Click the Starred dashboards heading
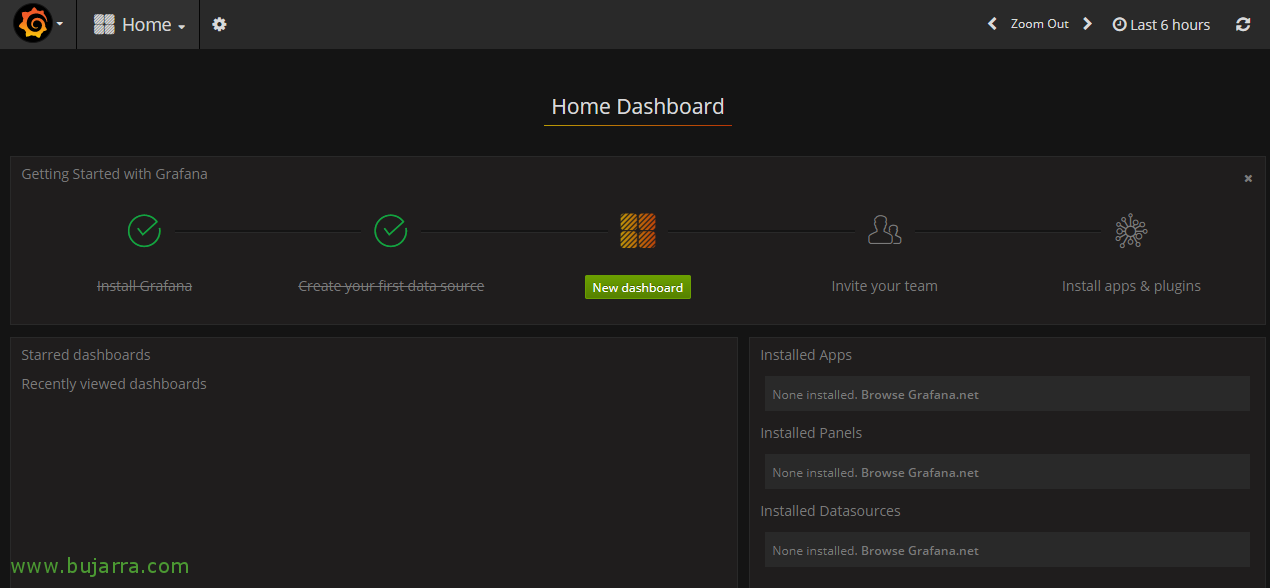Viewport: 1270px width, 588px height. (x=86, y=355)
